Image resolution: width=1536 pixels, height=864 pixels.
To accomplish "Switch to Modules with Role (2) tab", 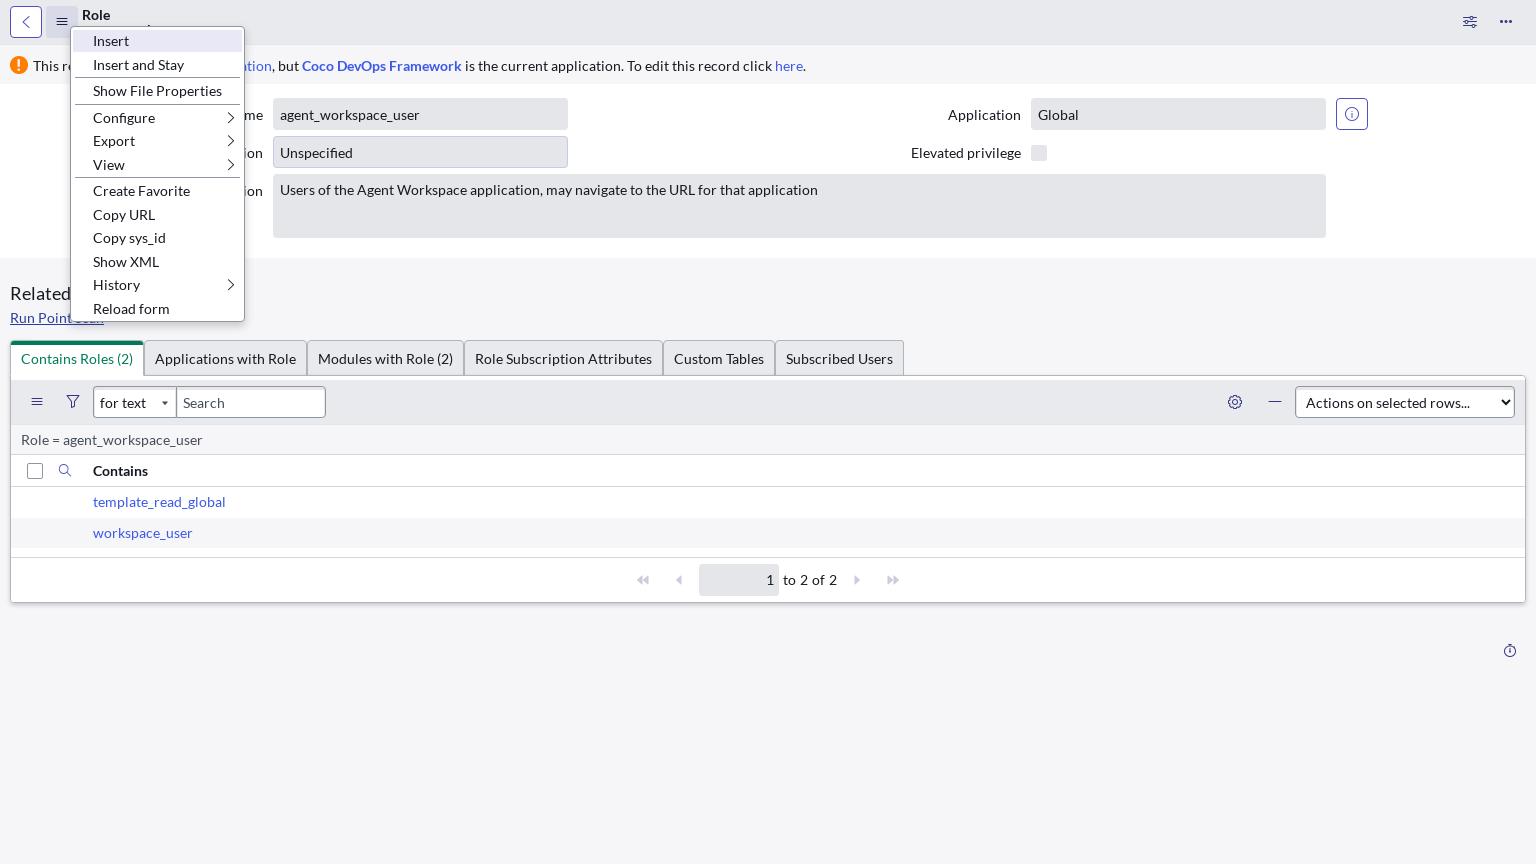I will pyautogui.click(x=385, y=359).
